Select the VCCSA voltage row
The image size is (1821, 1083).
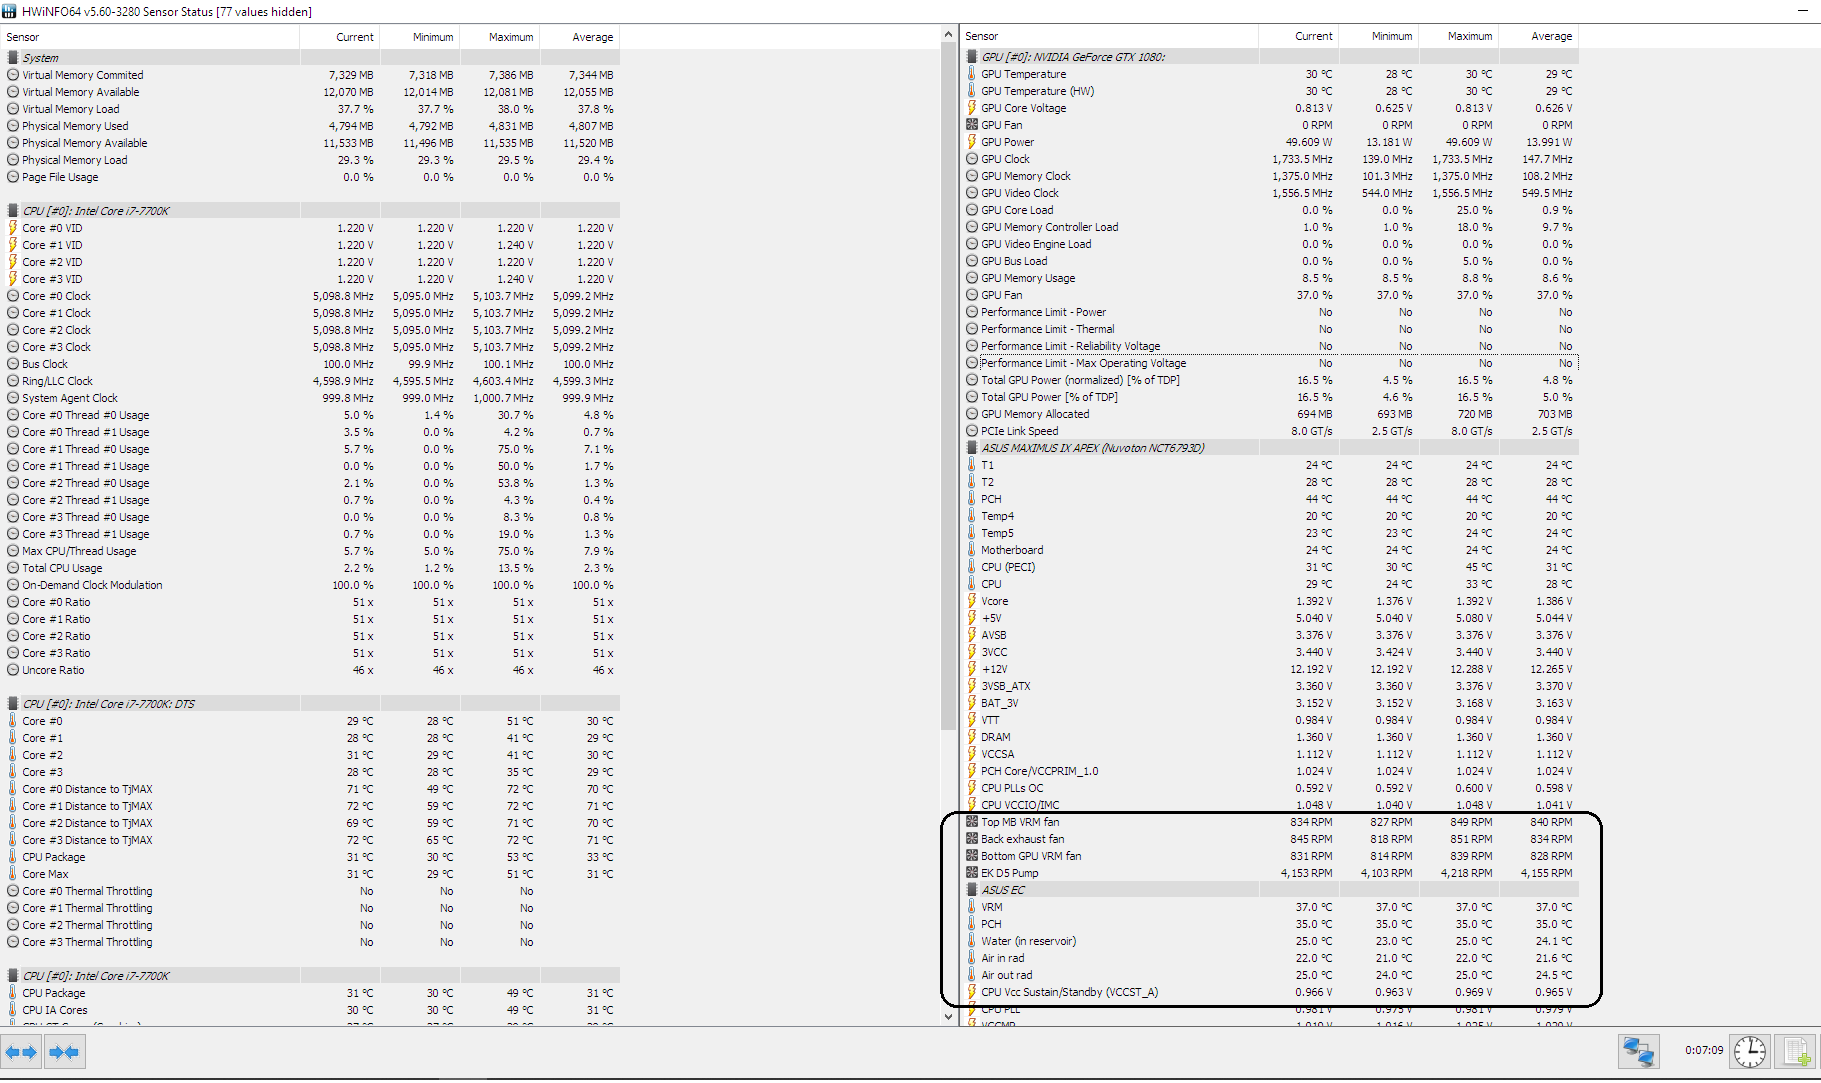[x=1269, y=754]
